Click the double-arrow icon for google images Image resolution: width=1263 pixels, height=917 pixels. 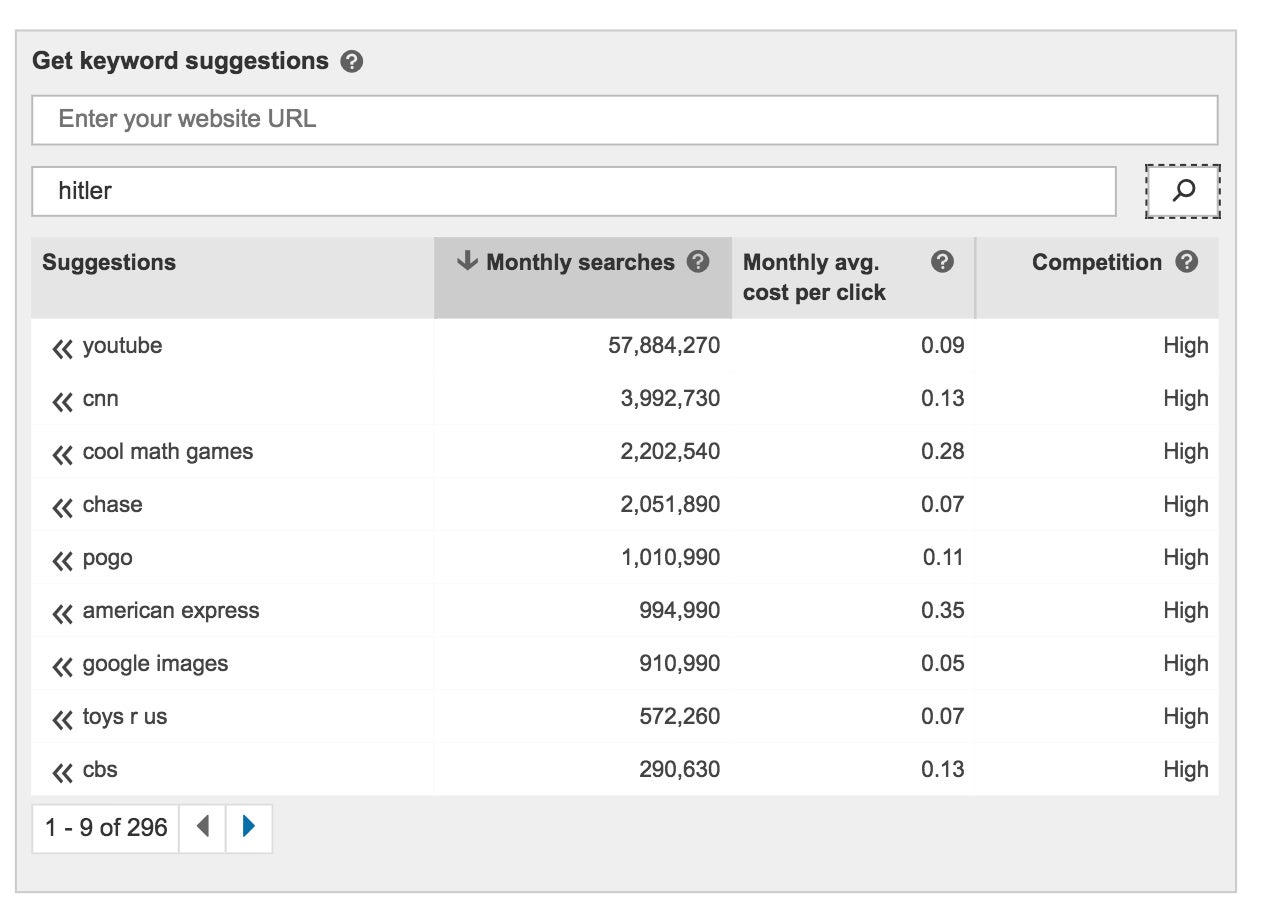coord(62,666)
